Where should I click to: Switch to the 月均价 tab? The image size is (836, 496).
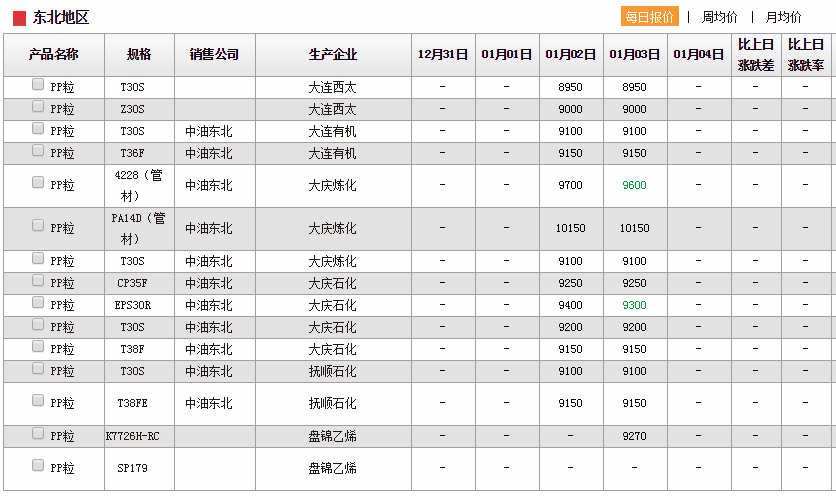click(783, 17)
